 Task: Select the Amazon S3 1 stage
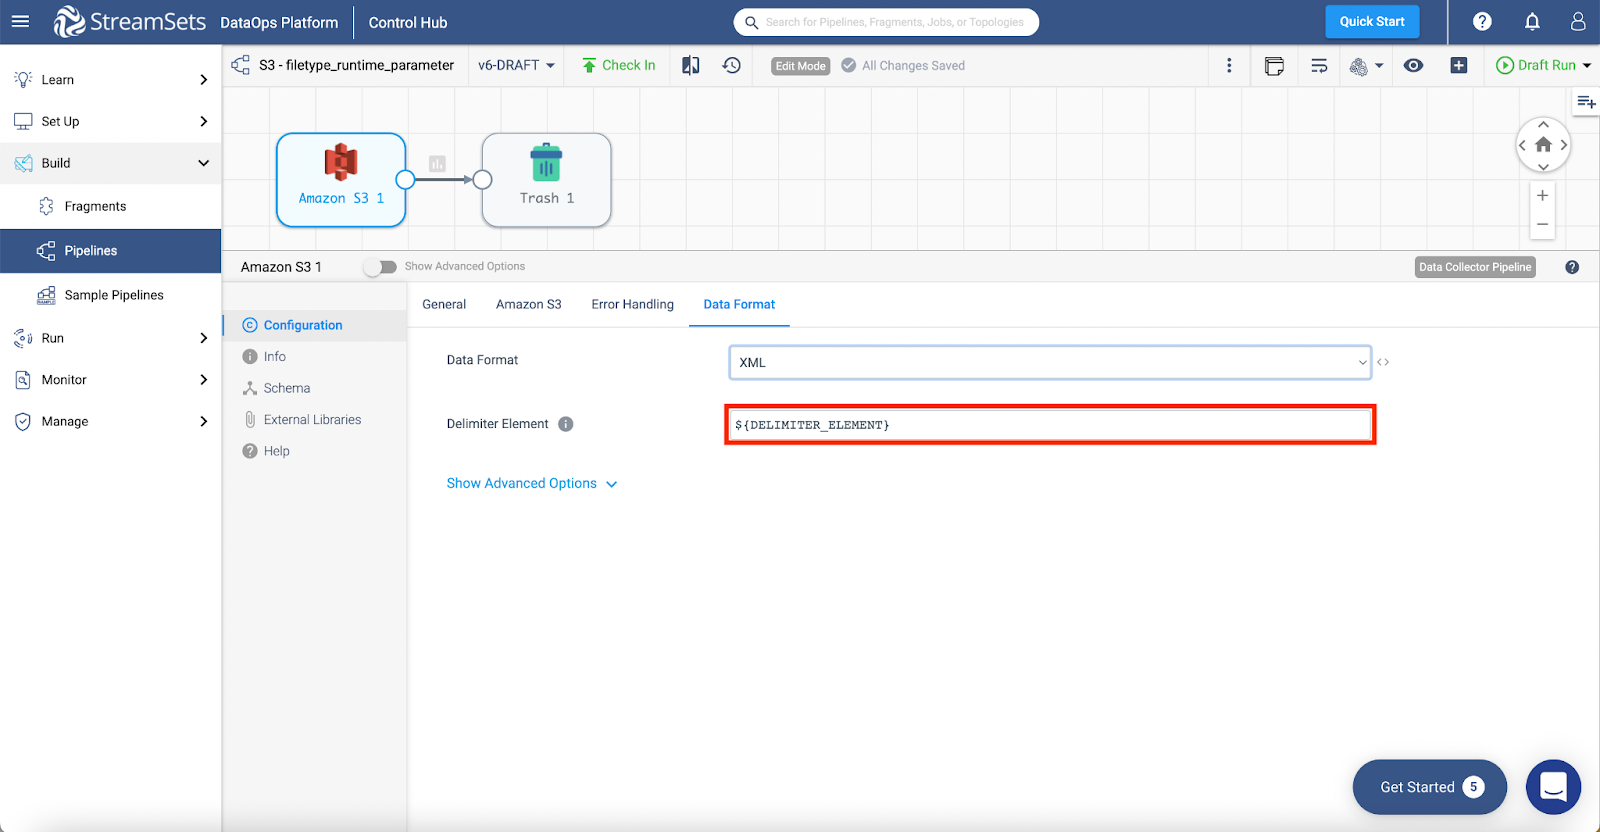click(341, 180)
